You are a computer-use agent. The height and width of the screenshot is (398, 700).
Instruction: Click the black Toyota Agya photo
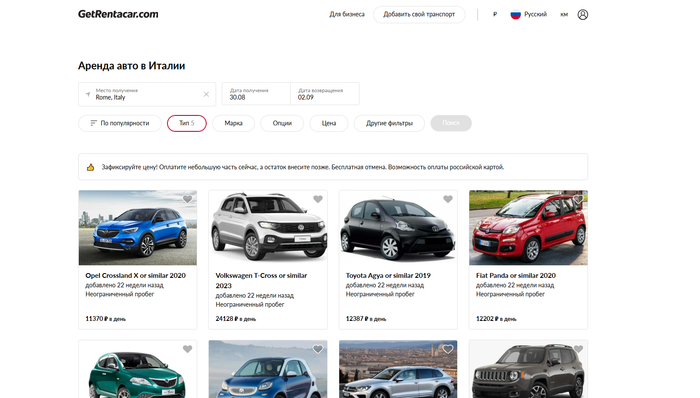(398, 228)
